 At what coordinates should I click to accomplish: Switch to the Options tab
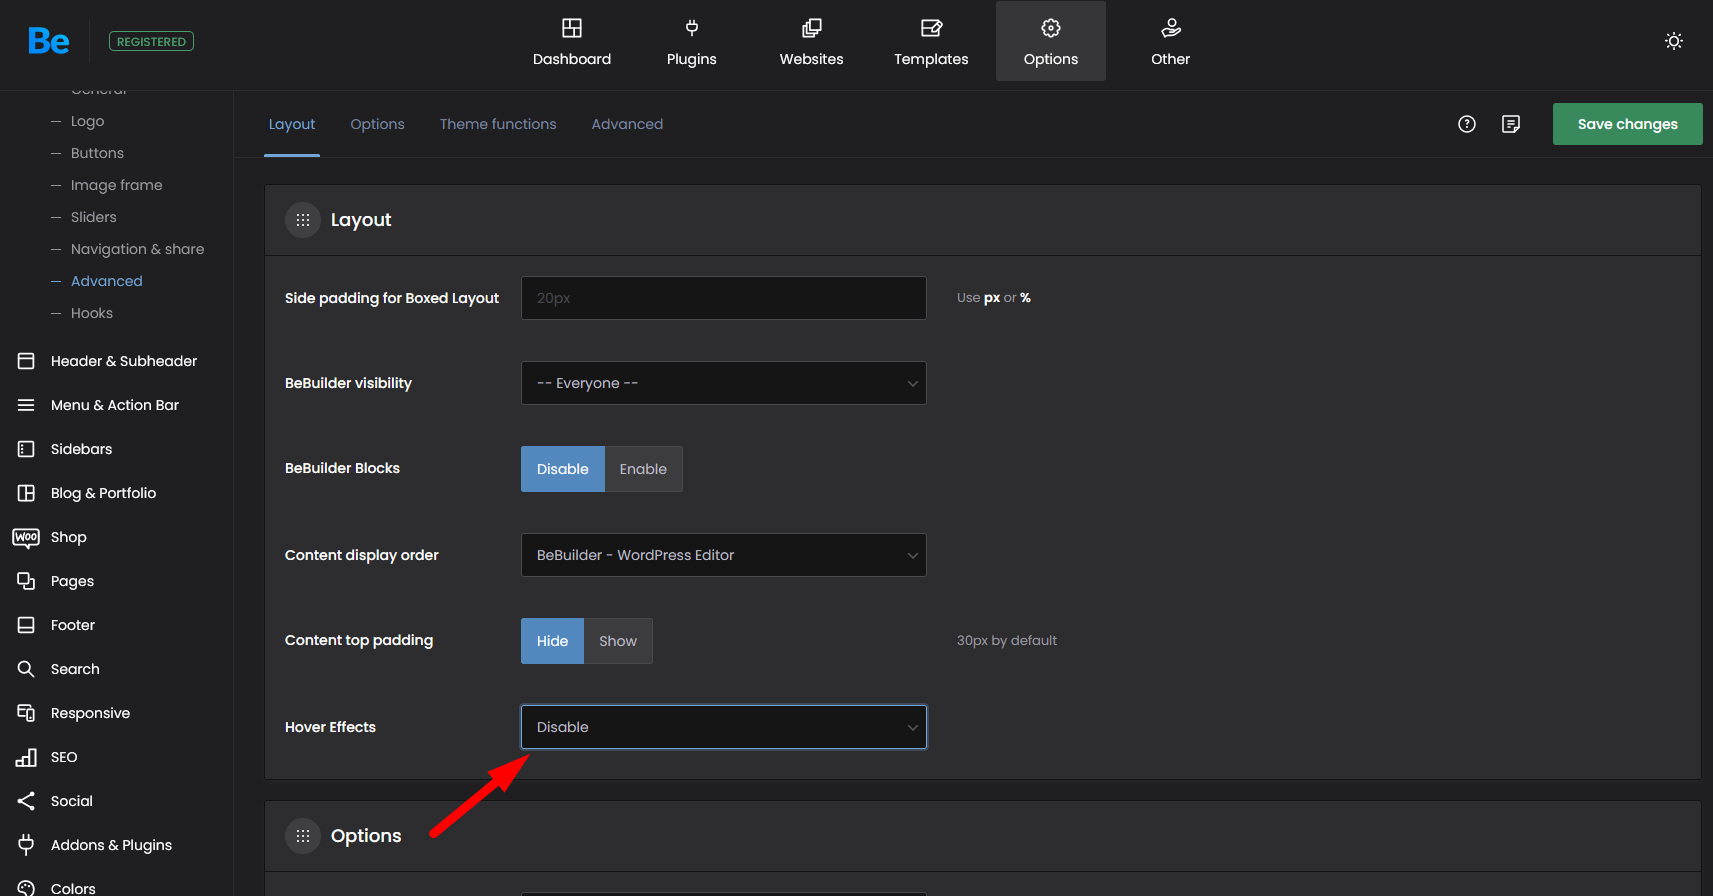pos(377,124)
